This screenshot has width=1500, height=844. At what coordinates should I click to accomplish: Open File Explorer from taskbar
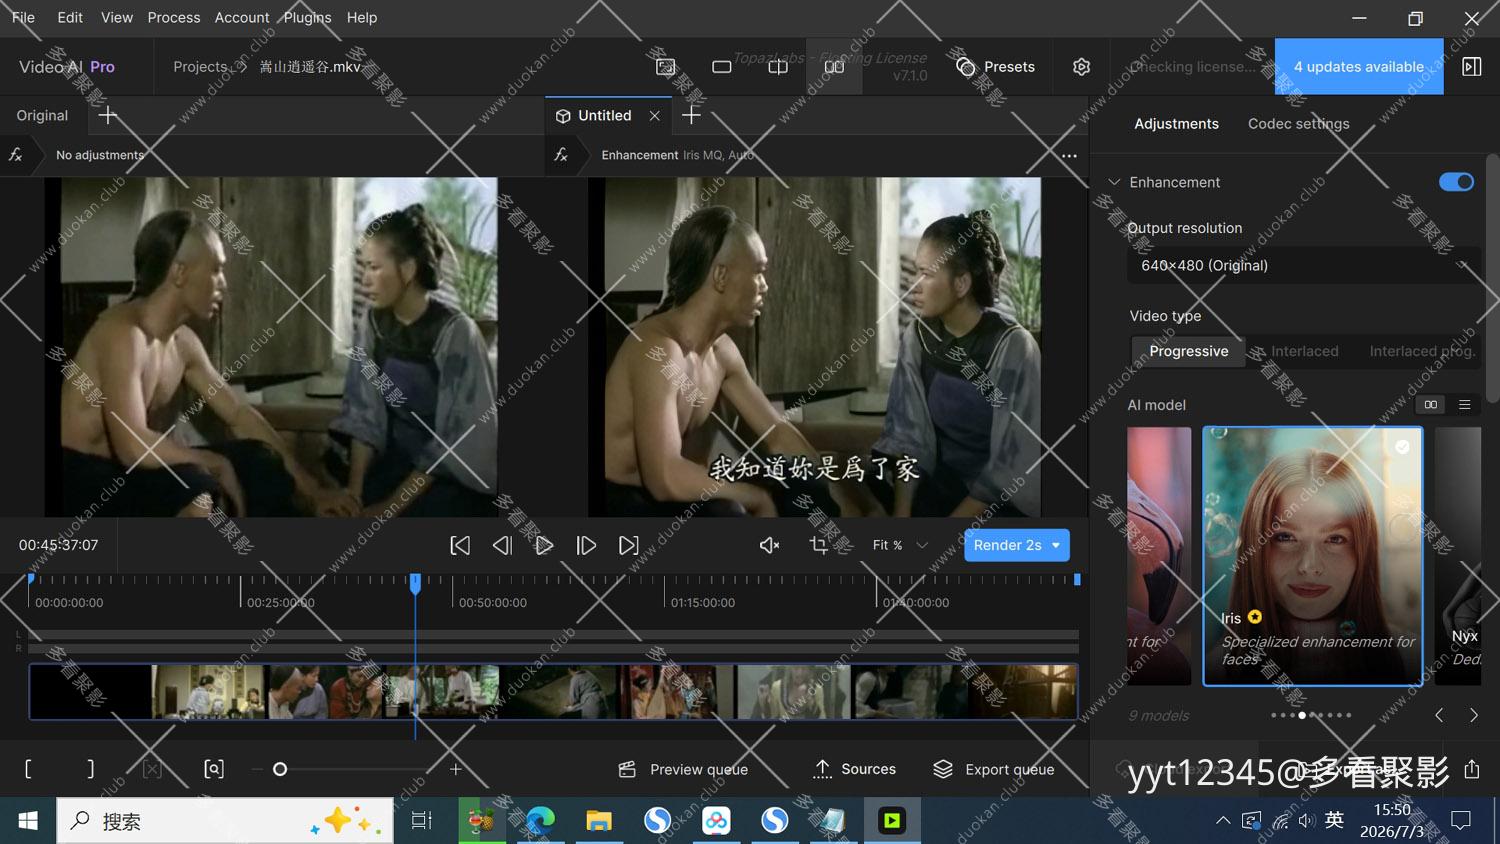click(x=599, y=821)
